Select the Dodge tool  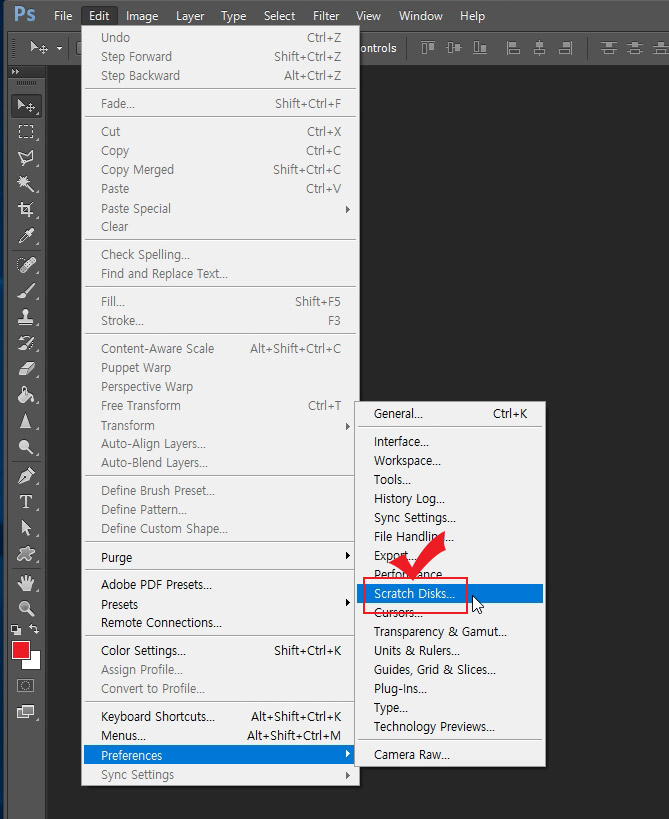(26, 447)
